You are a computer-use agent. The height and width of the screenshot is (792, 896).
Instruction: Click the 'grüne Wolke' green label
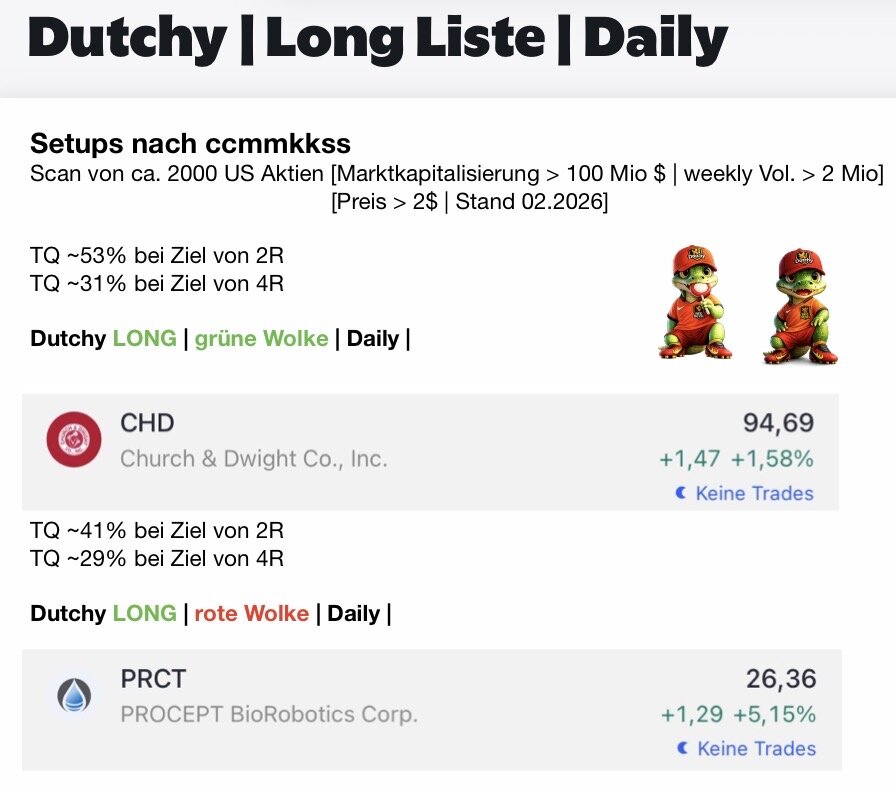coord(261,338)
